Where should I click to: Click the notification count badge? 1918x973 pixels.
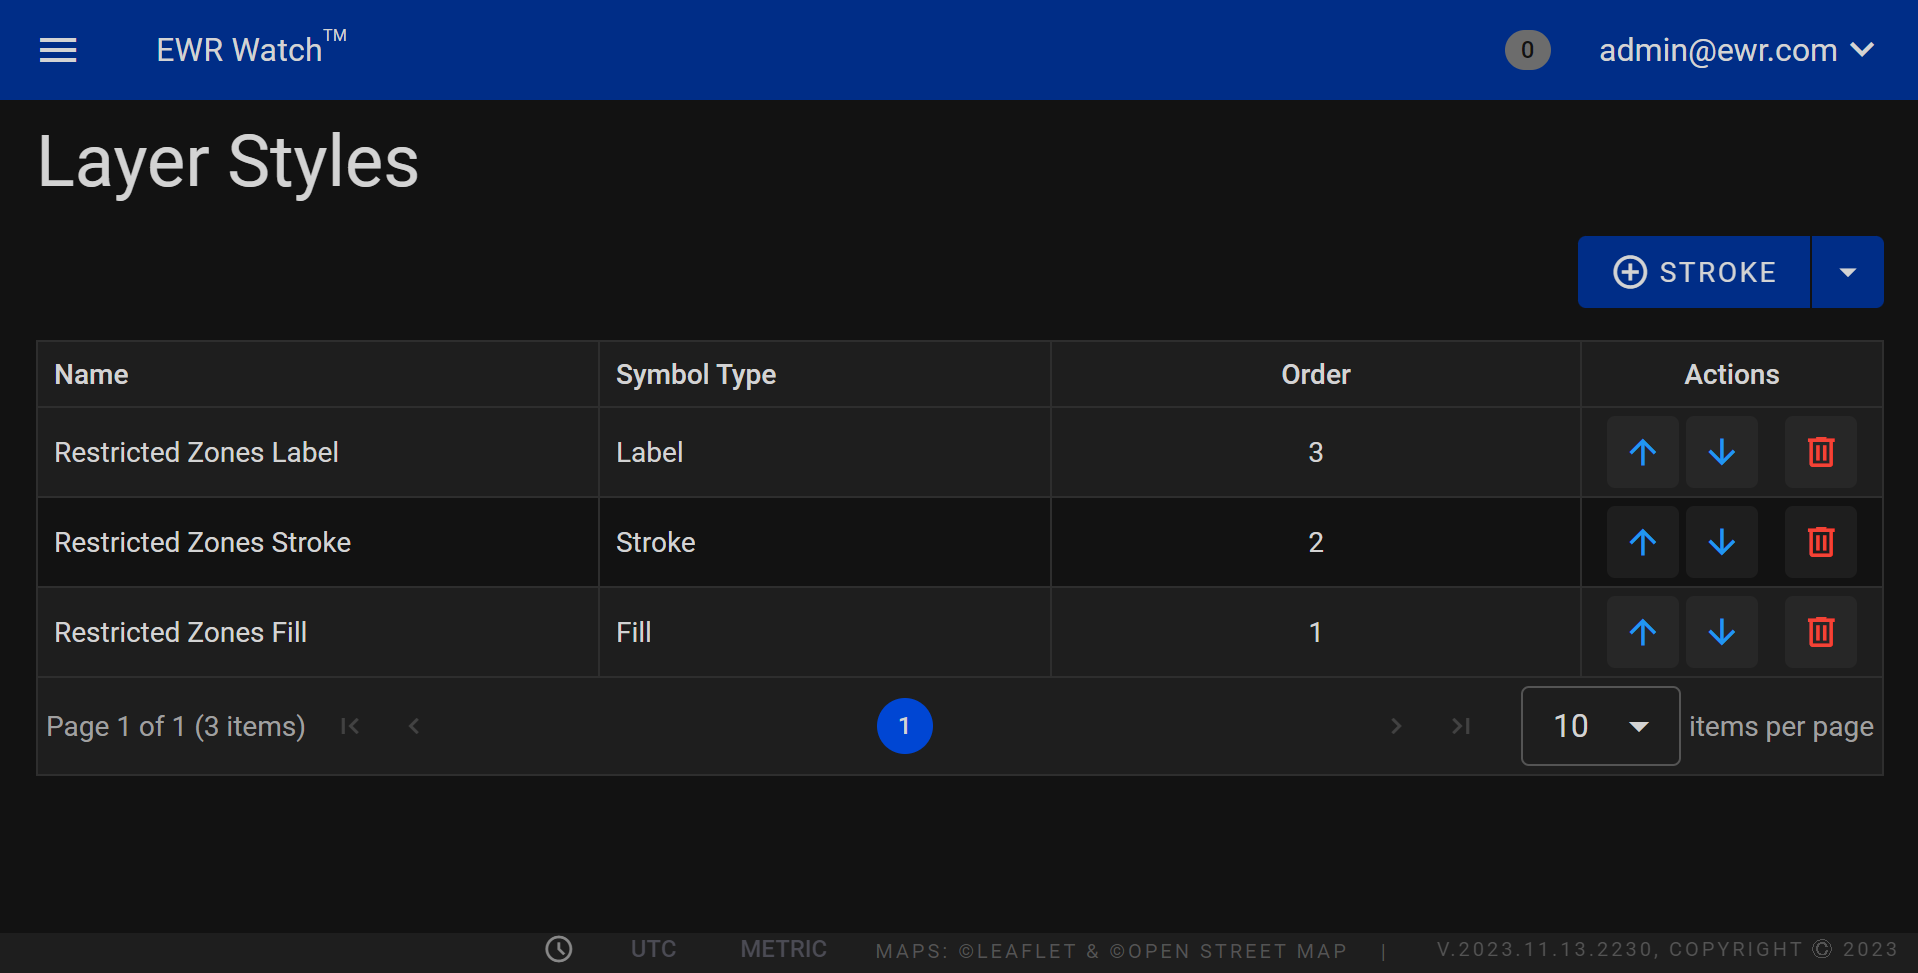click(x=1527, y=50)
